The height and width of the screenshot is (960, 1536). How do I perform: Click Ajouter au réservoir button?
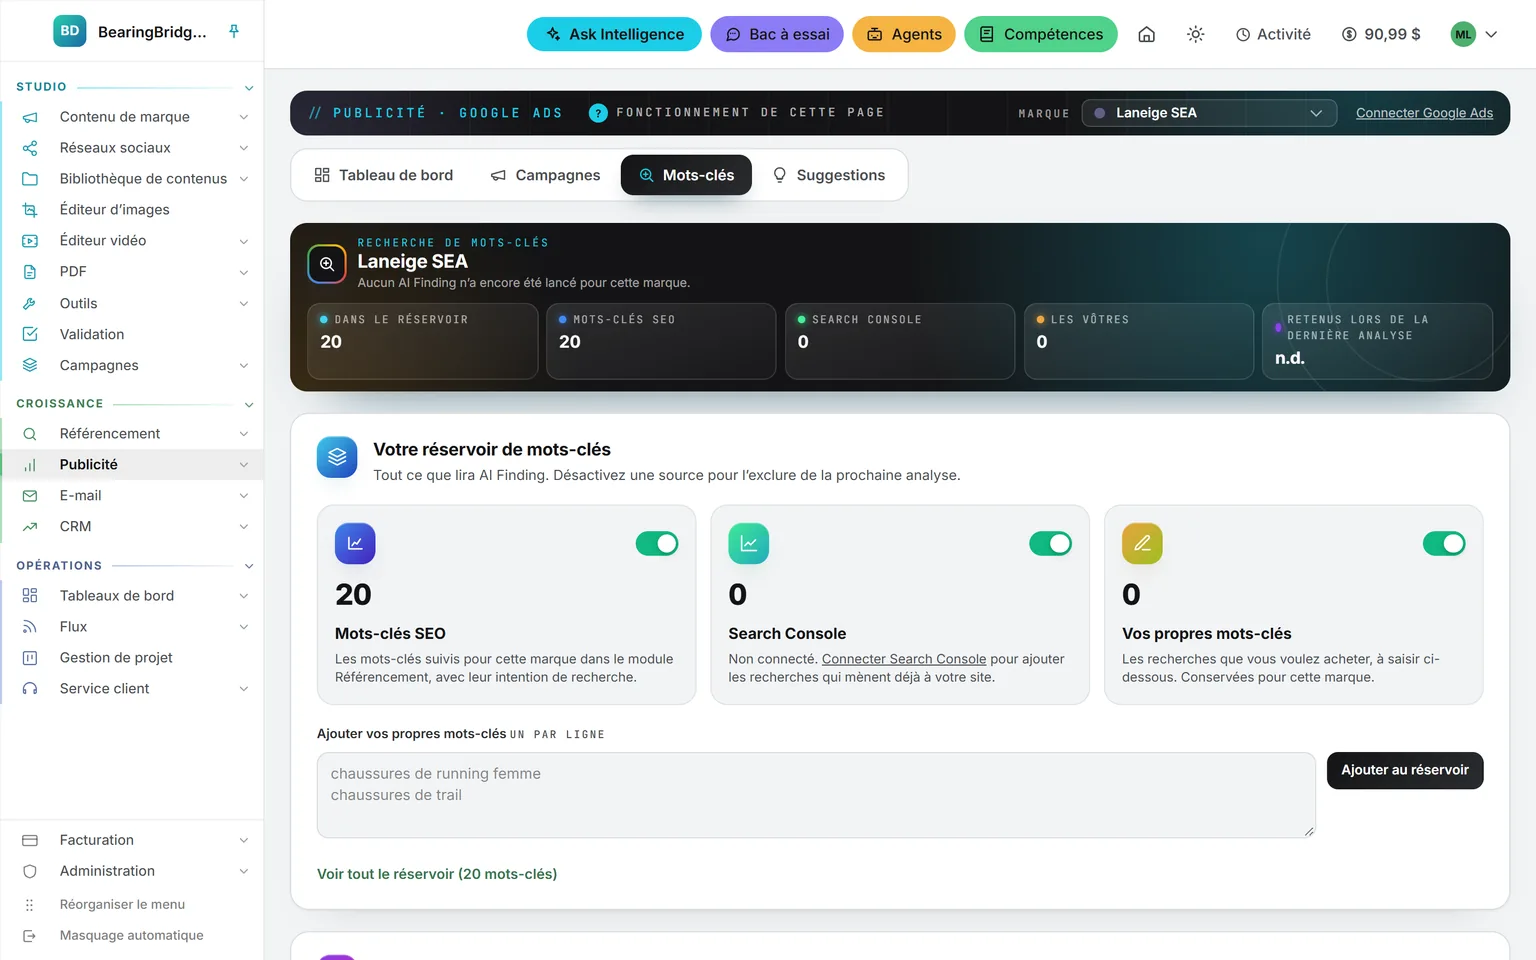pyautogui.click(x=1405, y=770)
